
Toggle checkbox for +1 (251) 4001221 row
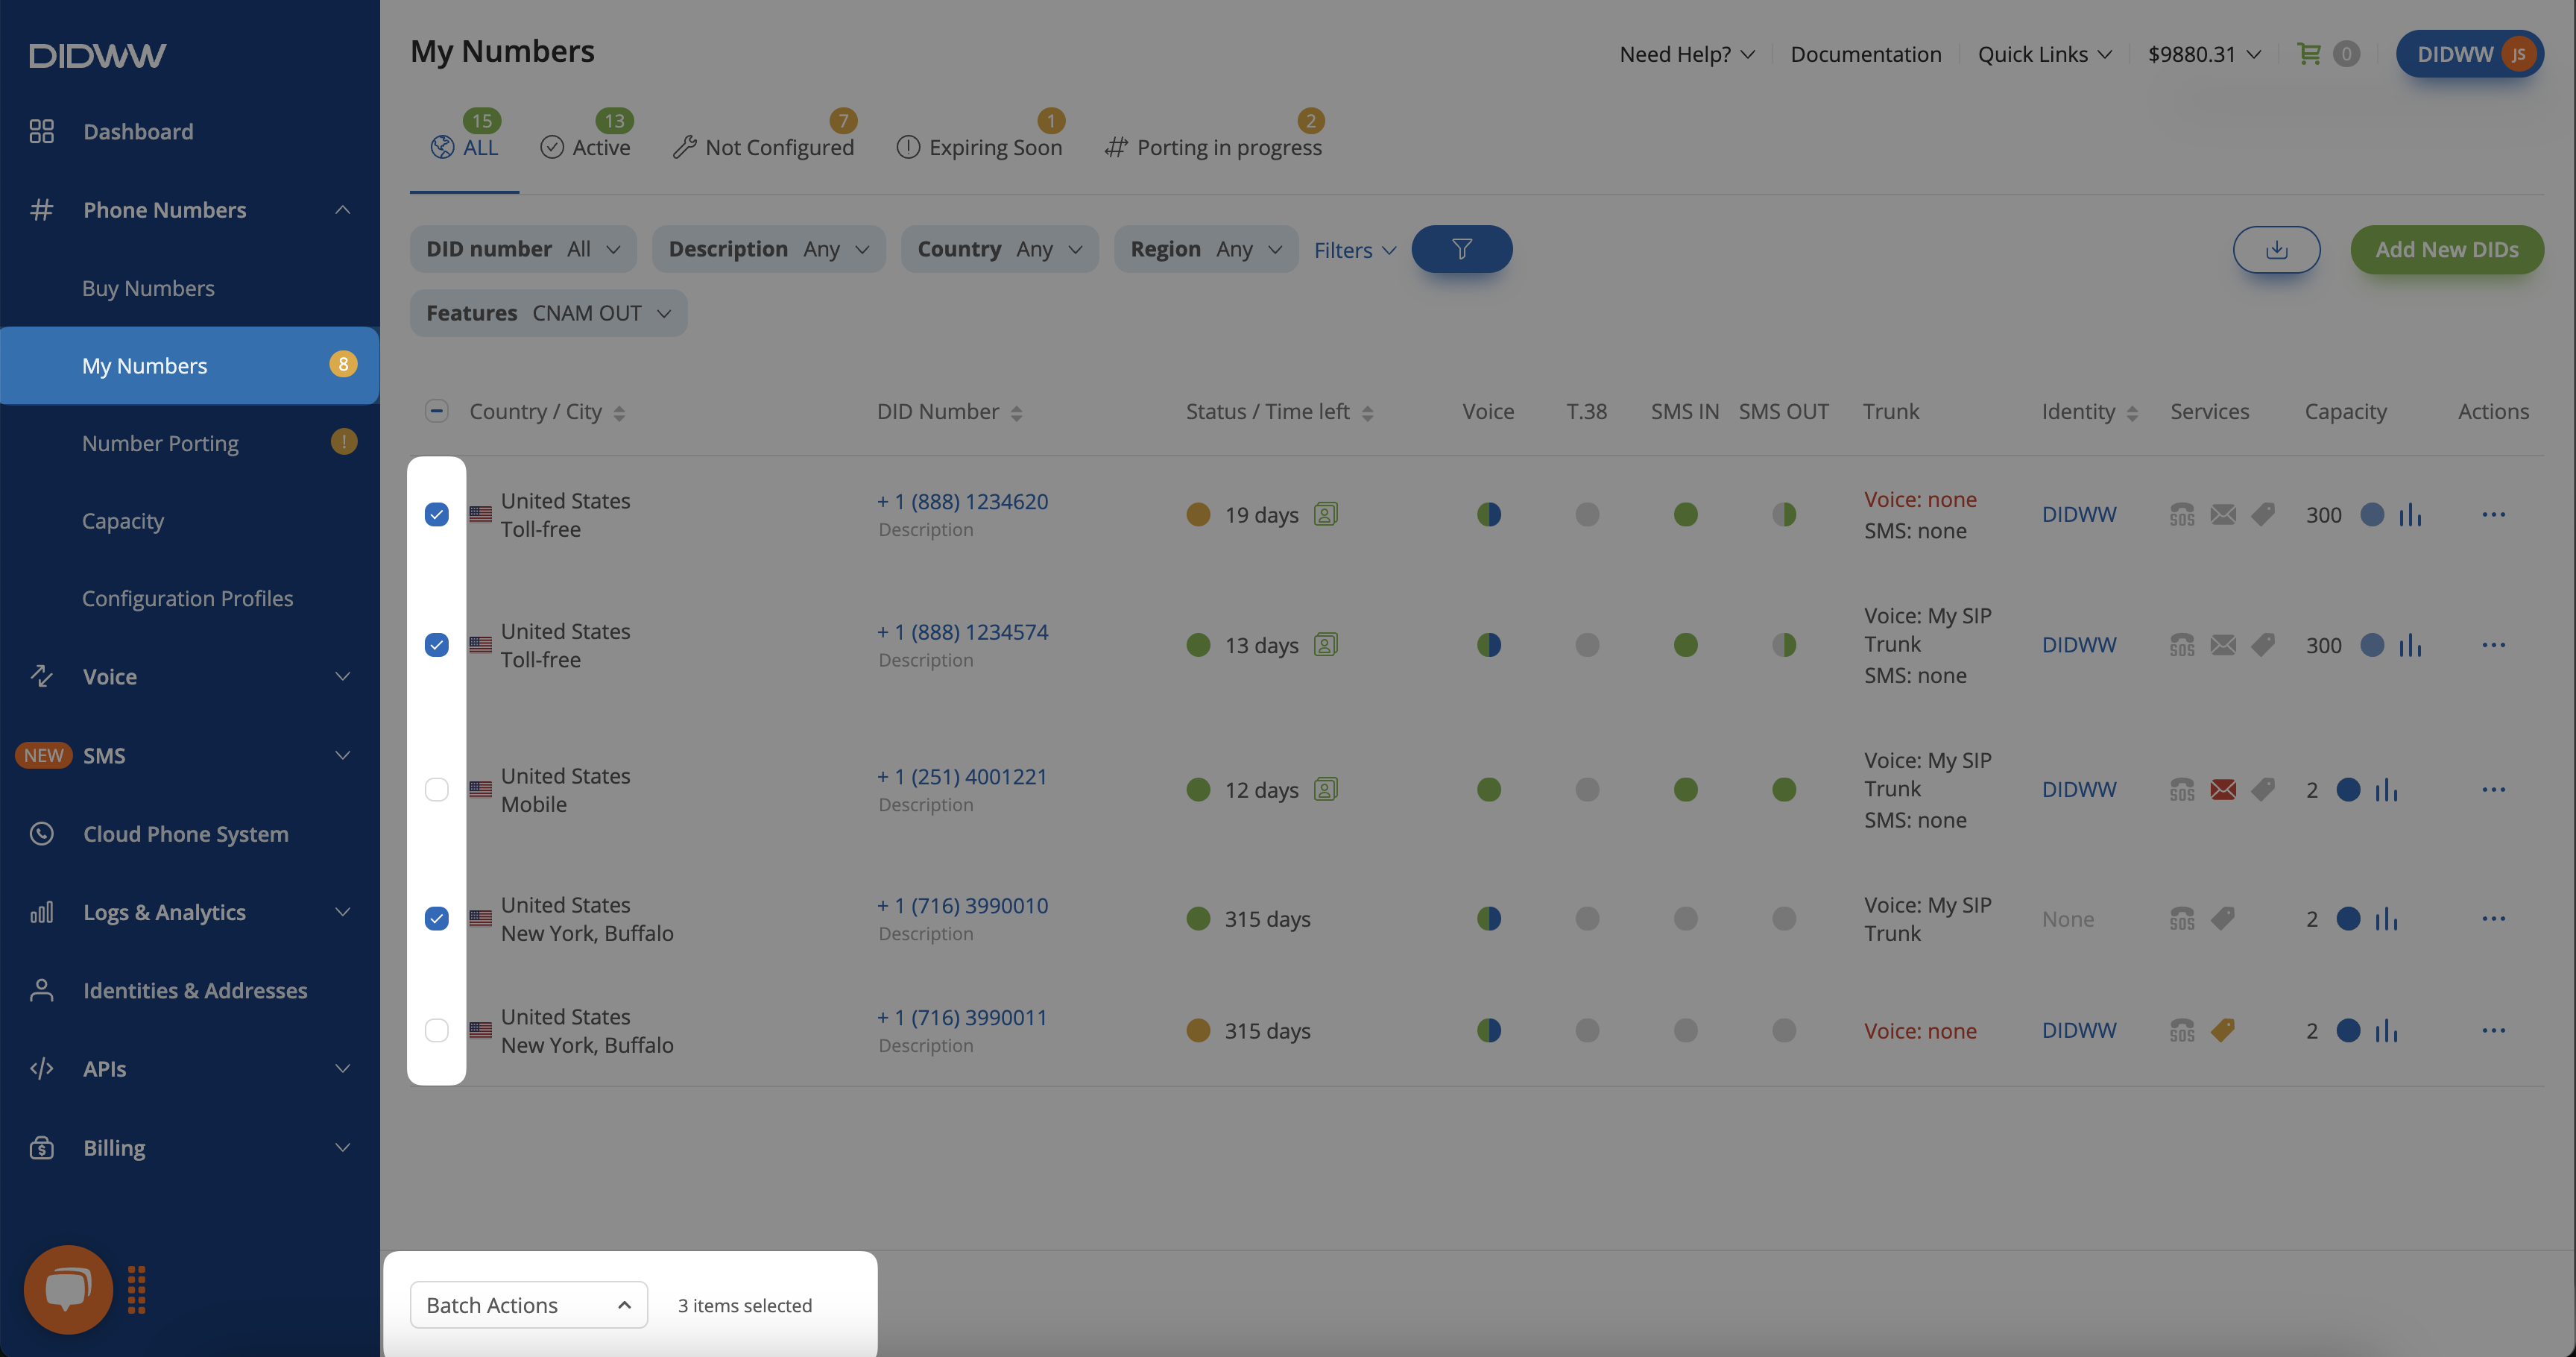[436, 787]
